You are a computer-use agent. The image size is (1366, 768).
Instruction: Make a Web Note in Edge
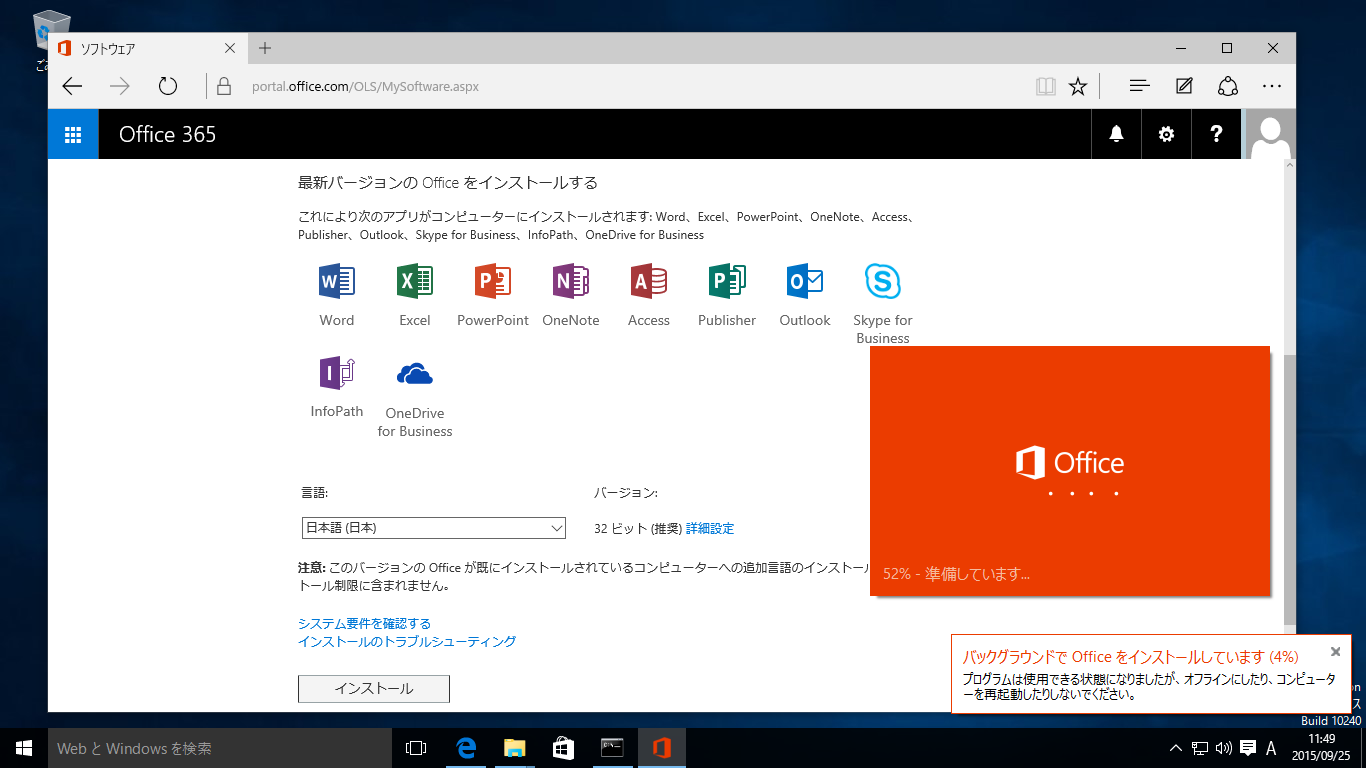(1184, 86)
